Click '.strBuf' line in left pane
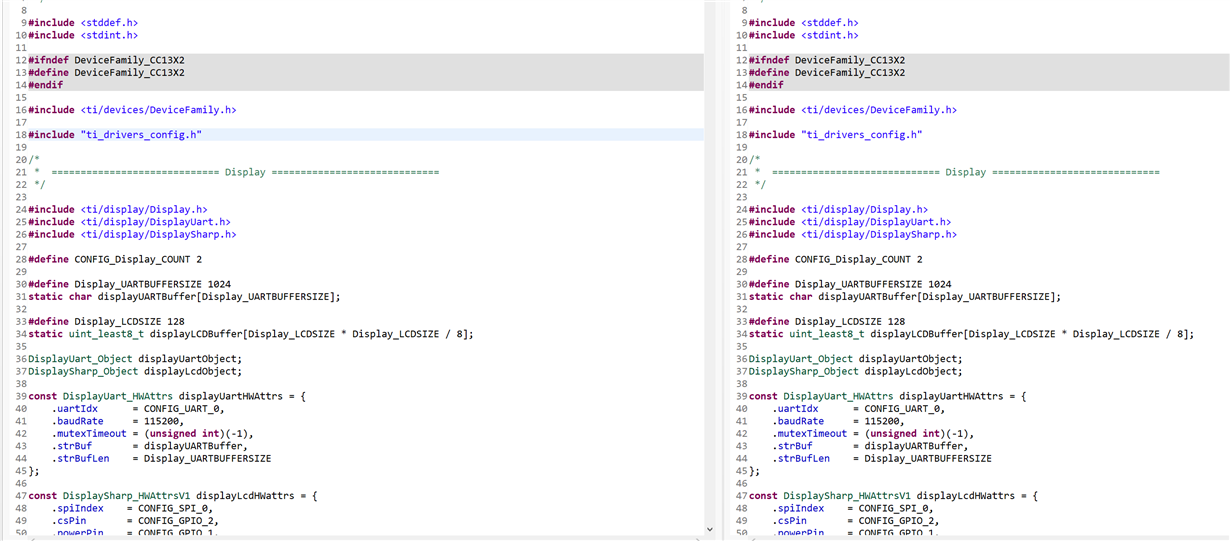 coord(149,447)
